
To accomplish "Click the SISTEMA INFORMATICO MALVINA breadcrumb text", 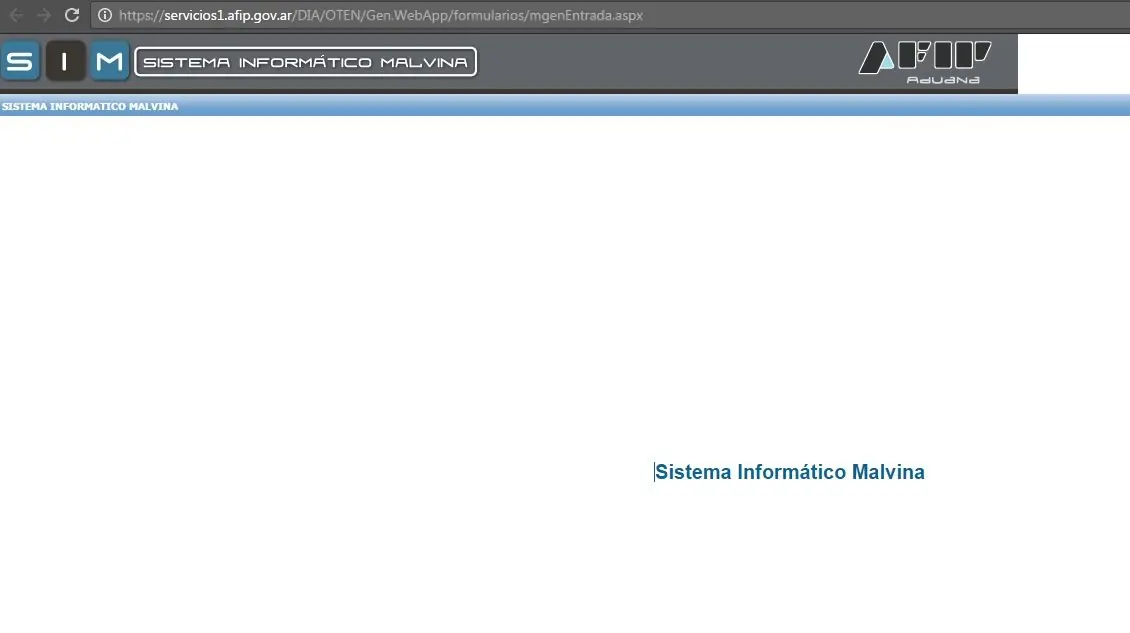I will tap(90, 107).
